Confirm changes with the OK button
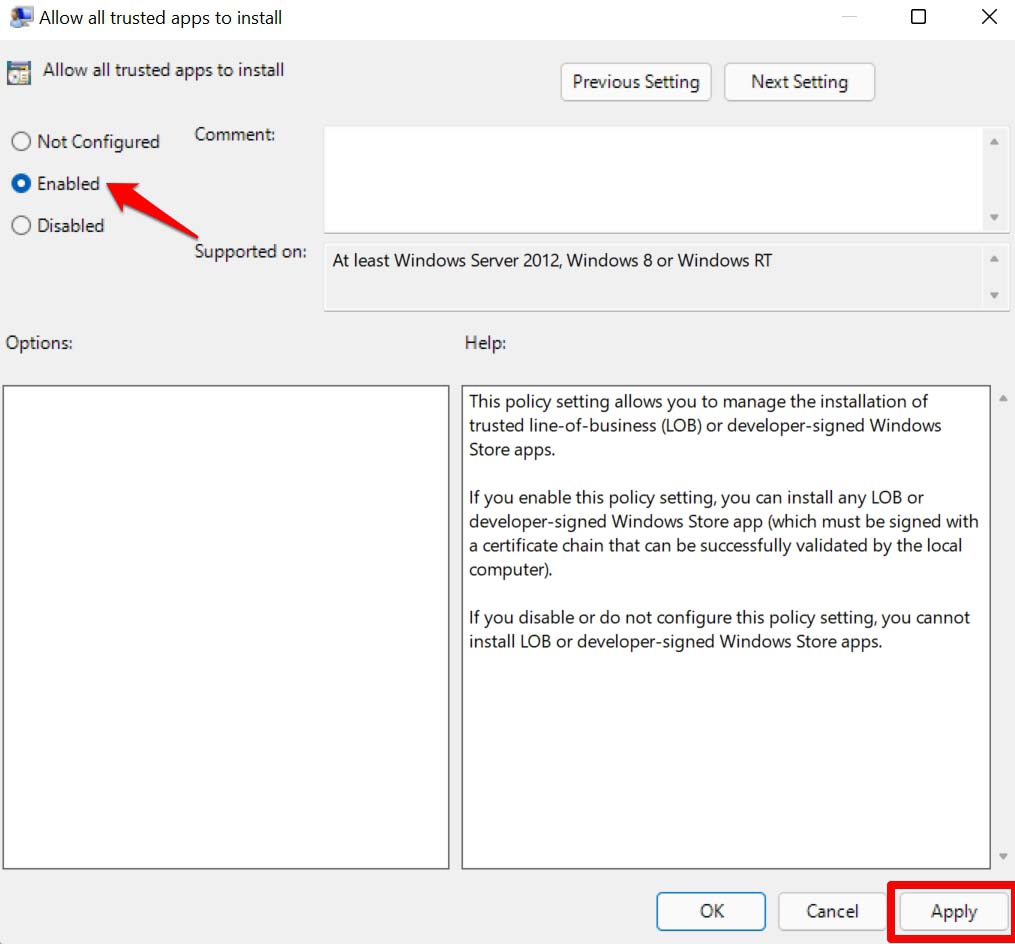Screen dimensions: 1015x944 (711, 911)
